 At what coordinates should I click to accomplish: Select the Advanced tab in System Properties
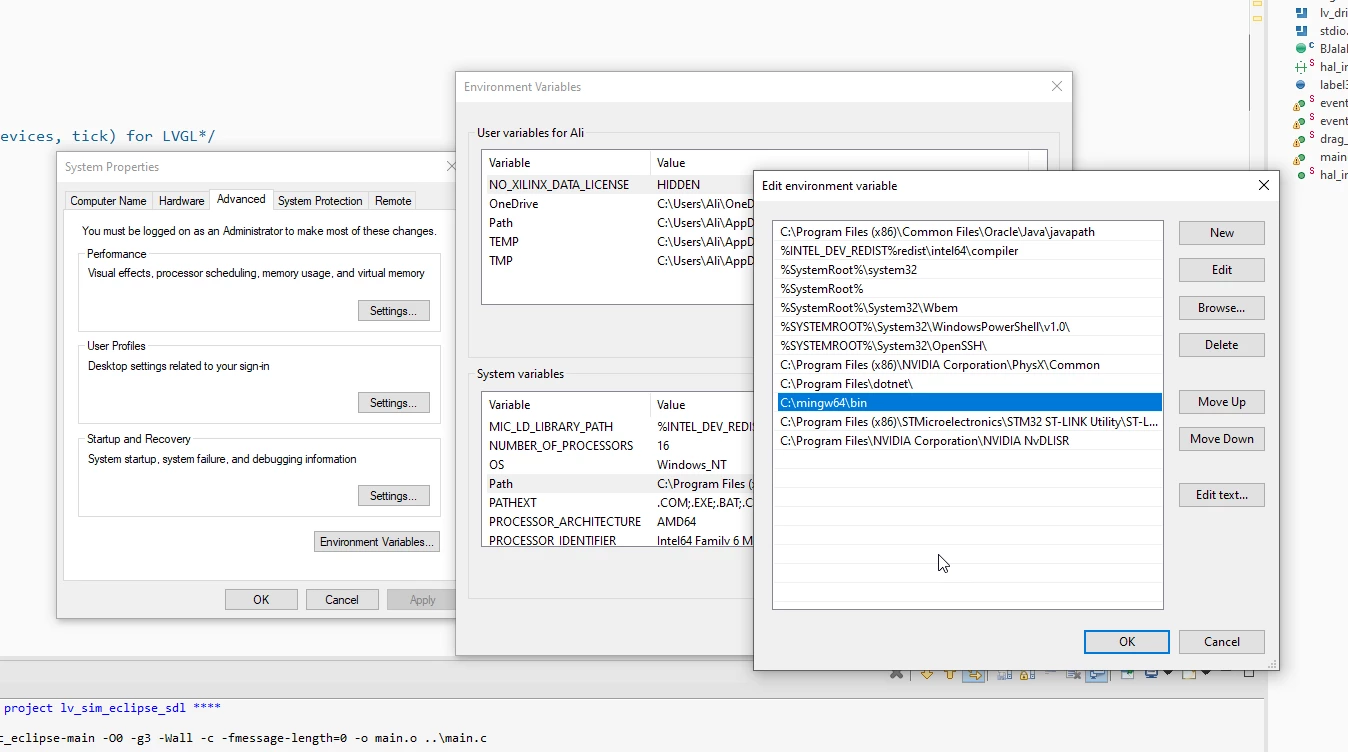tap(241, 199)
